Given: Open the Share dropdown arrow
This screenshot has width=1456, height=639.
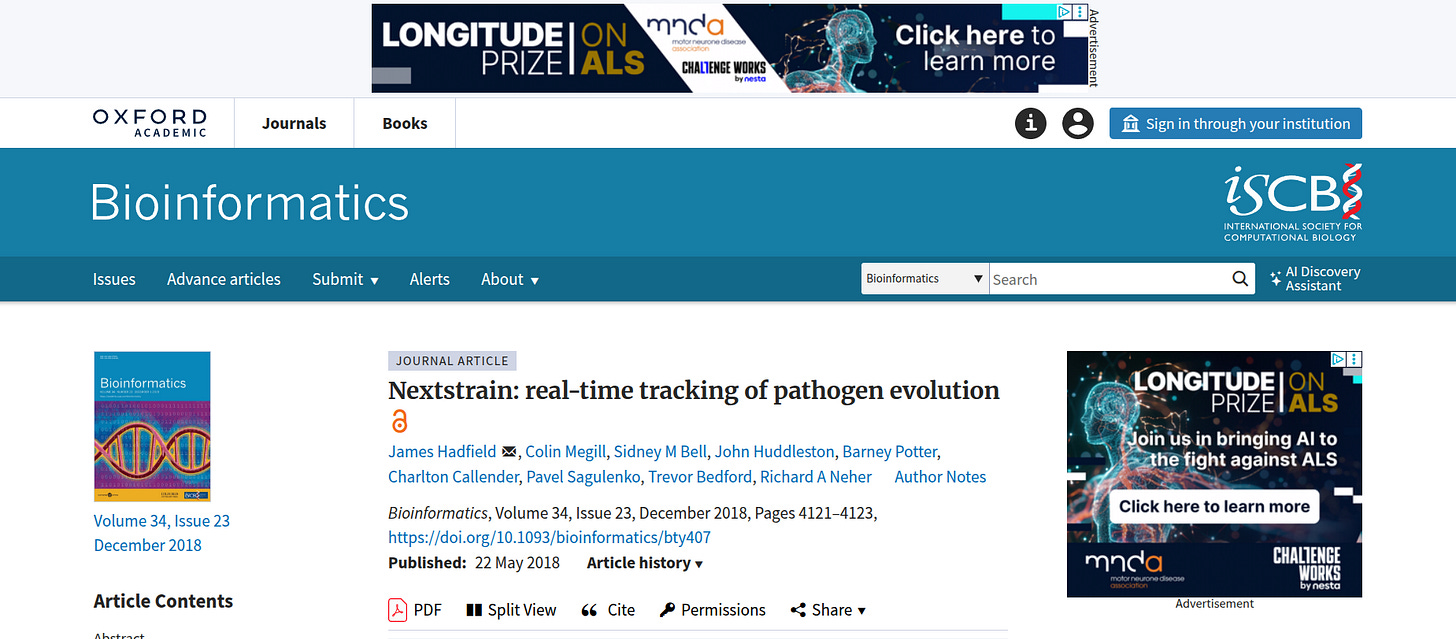Looking at the screenshot, I should (x=862, y=611).
